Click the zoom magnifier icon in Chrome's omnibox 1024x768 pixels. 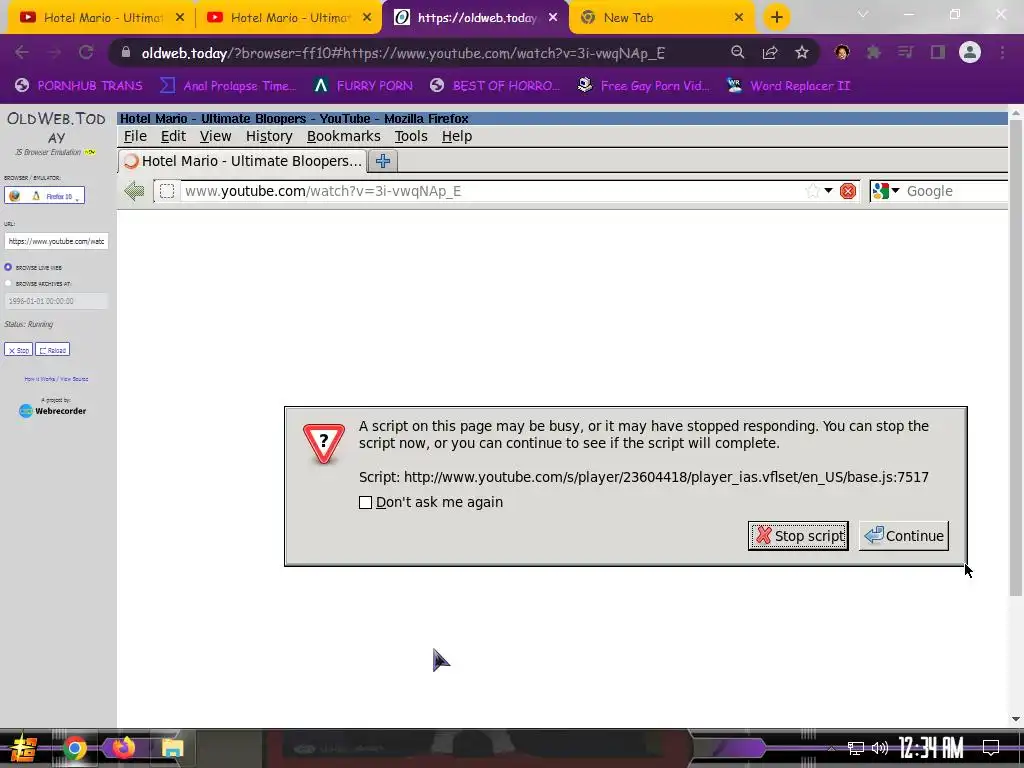tap(737, 52)
